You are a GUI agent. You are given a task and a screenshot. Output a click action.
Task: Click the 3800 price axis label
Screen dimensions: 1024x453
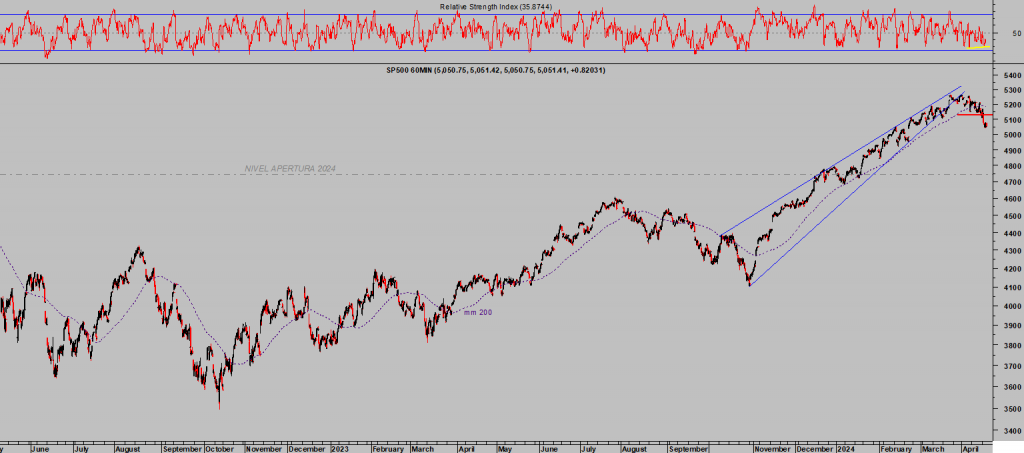point(1011,345)
